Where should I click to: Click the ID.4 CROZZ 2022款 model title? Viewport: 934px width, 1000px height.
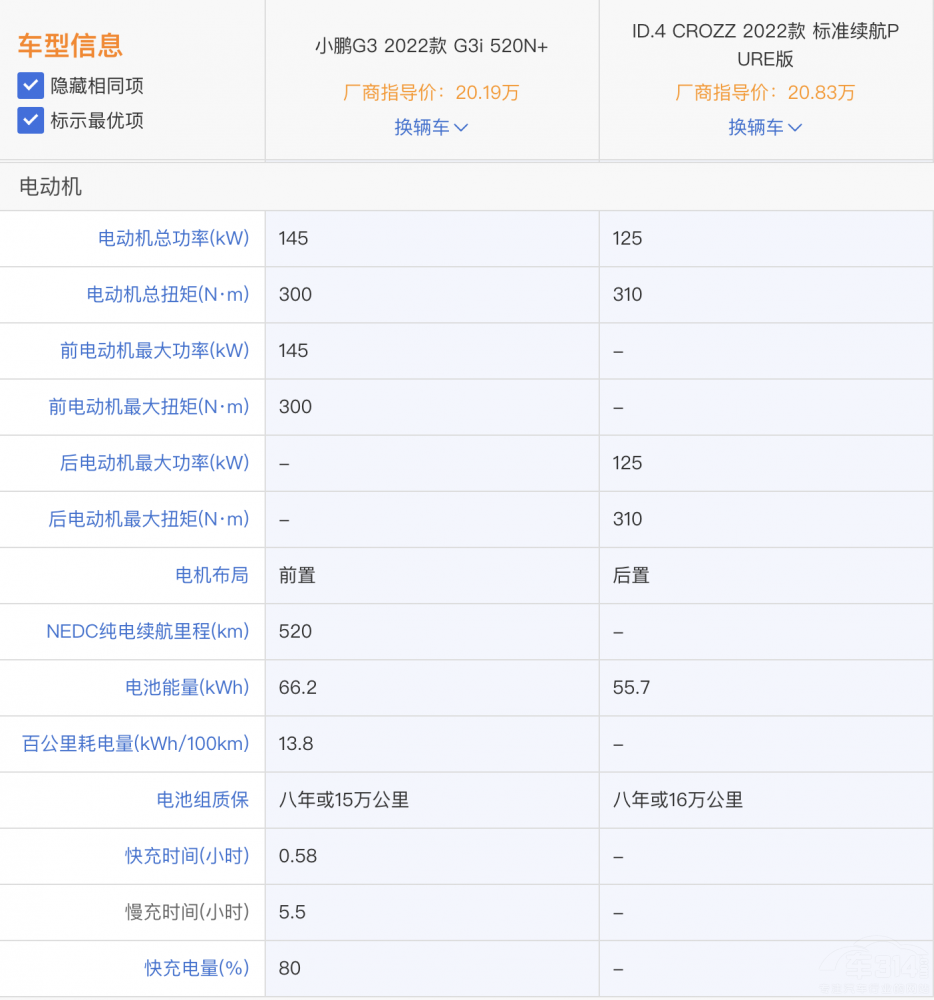765,45
